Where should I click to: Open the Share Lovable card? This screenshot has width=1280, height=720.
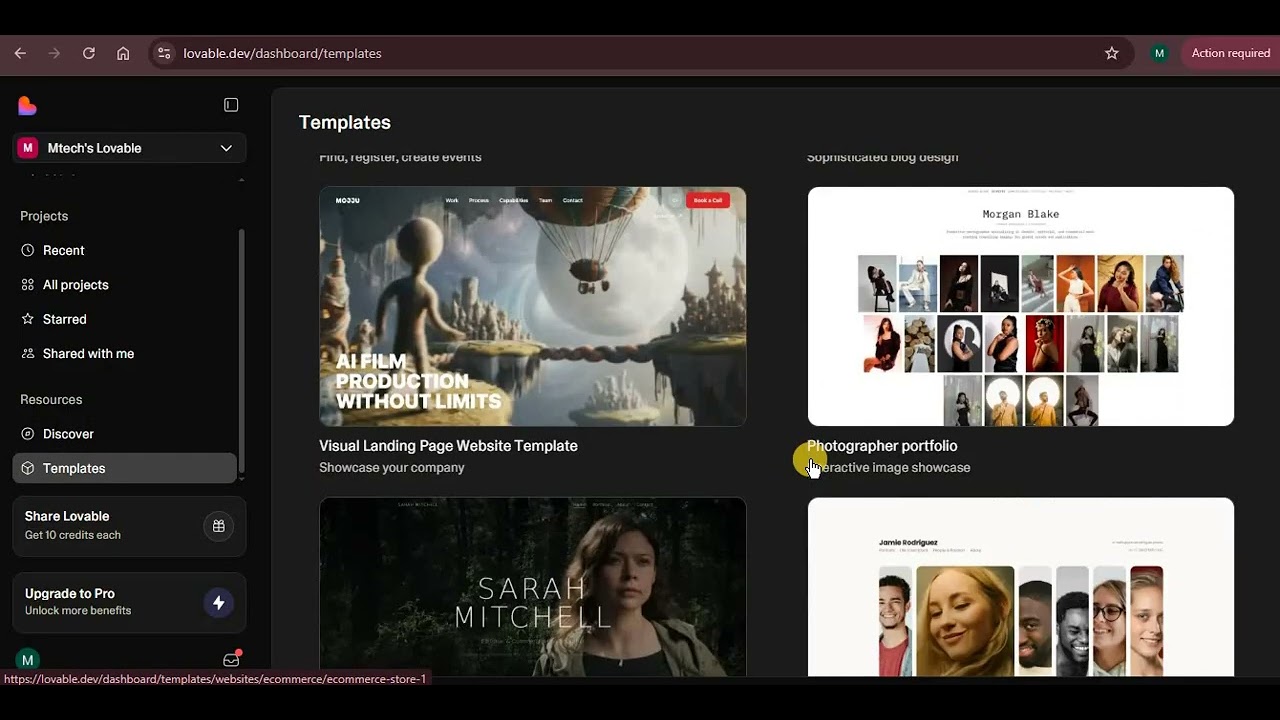(129, 526)
